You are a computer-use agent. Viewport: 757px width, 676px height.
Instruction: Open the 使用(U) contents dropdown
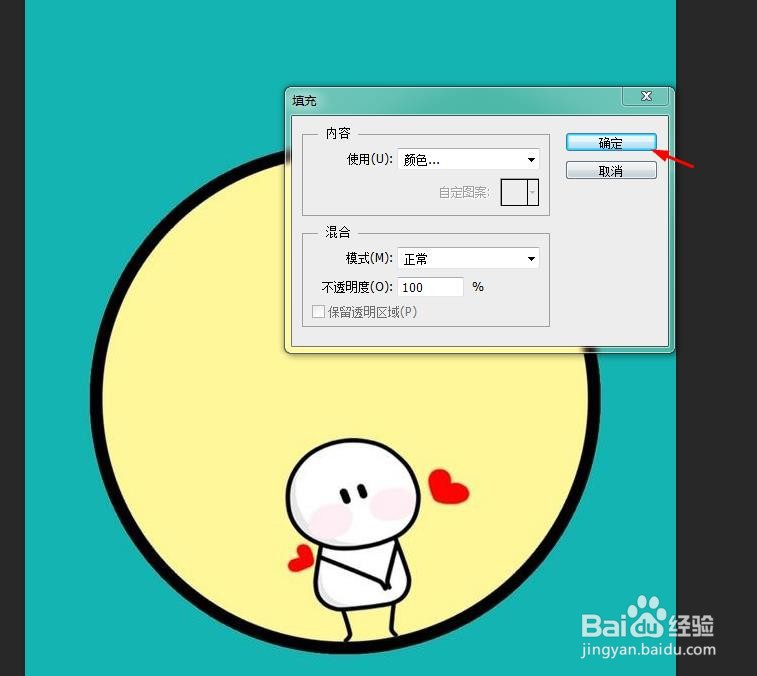pos(468,159)
